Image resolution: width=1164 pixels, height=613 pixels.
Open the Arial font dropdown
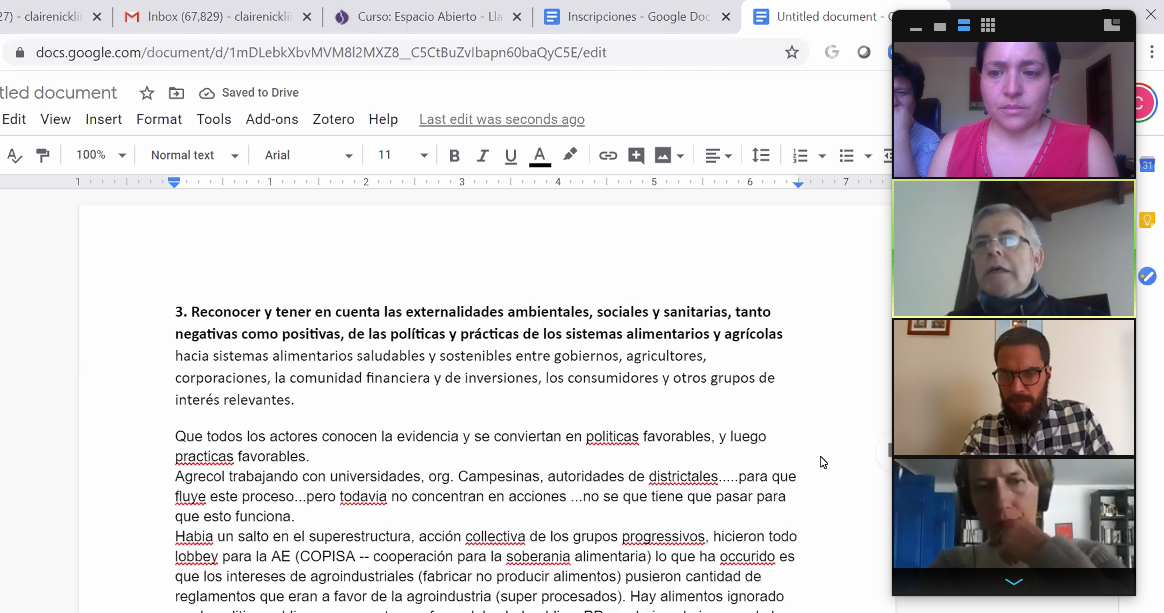click(308, 155)
